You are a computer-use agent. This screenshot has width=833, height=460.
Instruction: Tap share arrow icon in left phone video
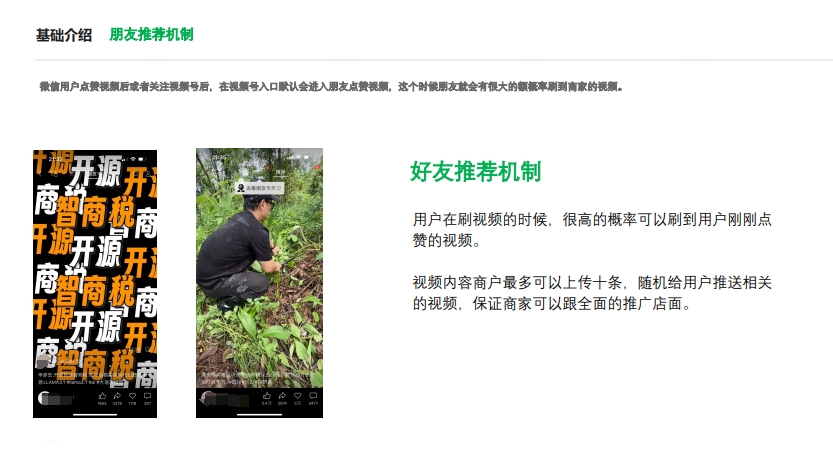click(117, 396)
